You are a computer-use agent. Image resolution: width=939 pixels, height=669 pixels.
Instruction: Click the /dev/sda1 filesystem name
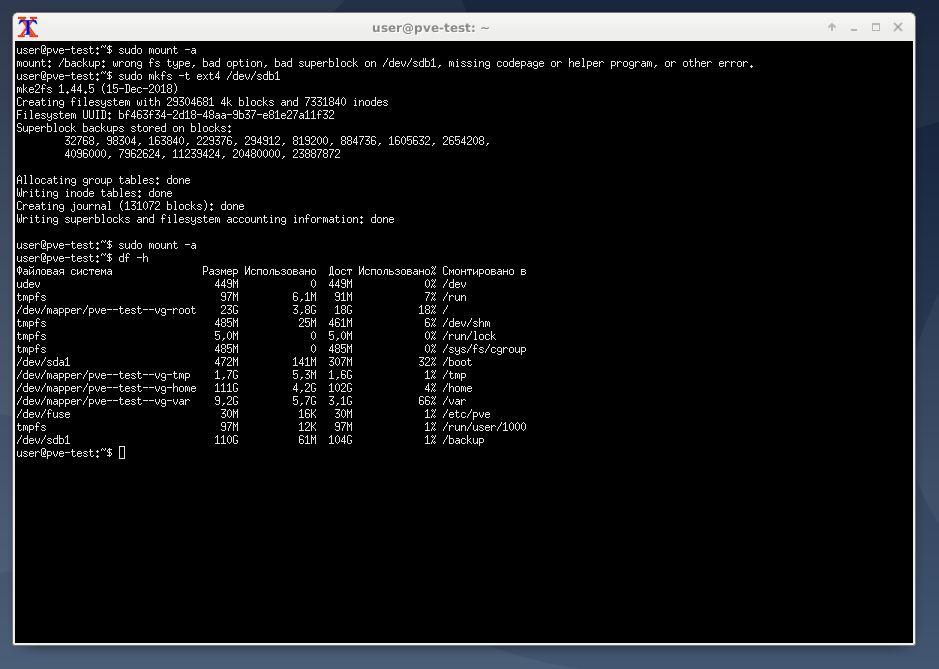[43, 362]
